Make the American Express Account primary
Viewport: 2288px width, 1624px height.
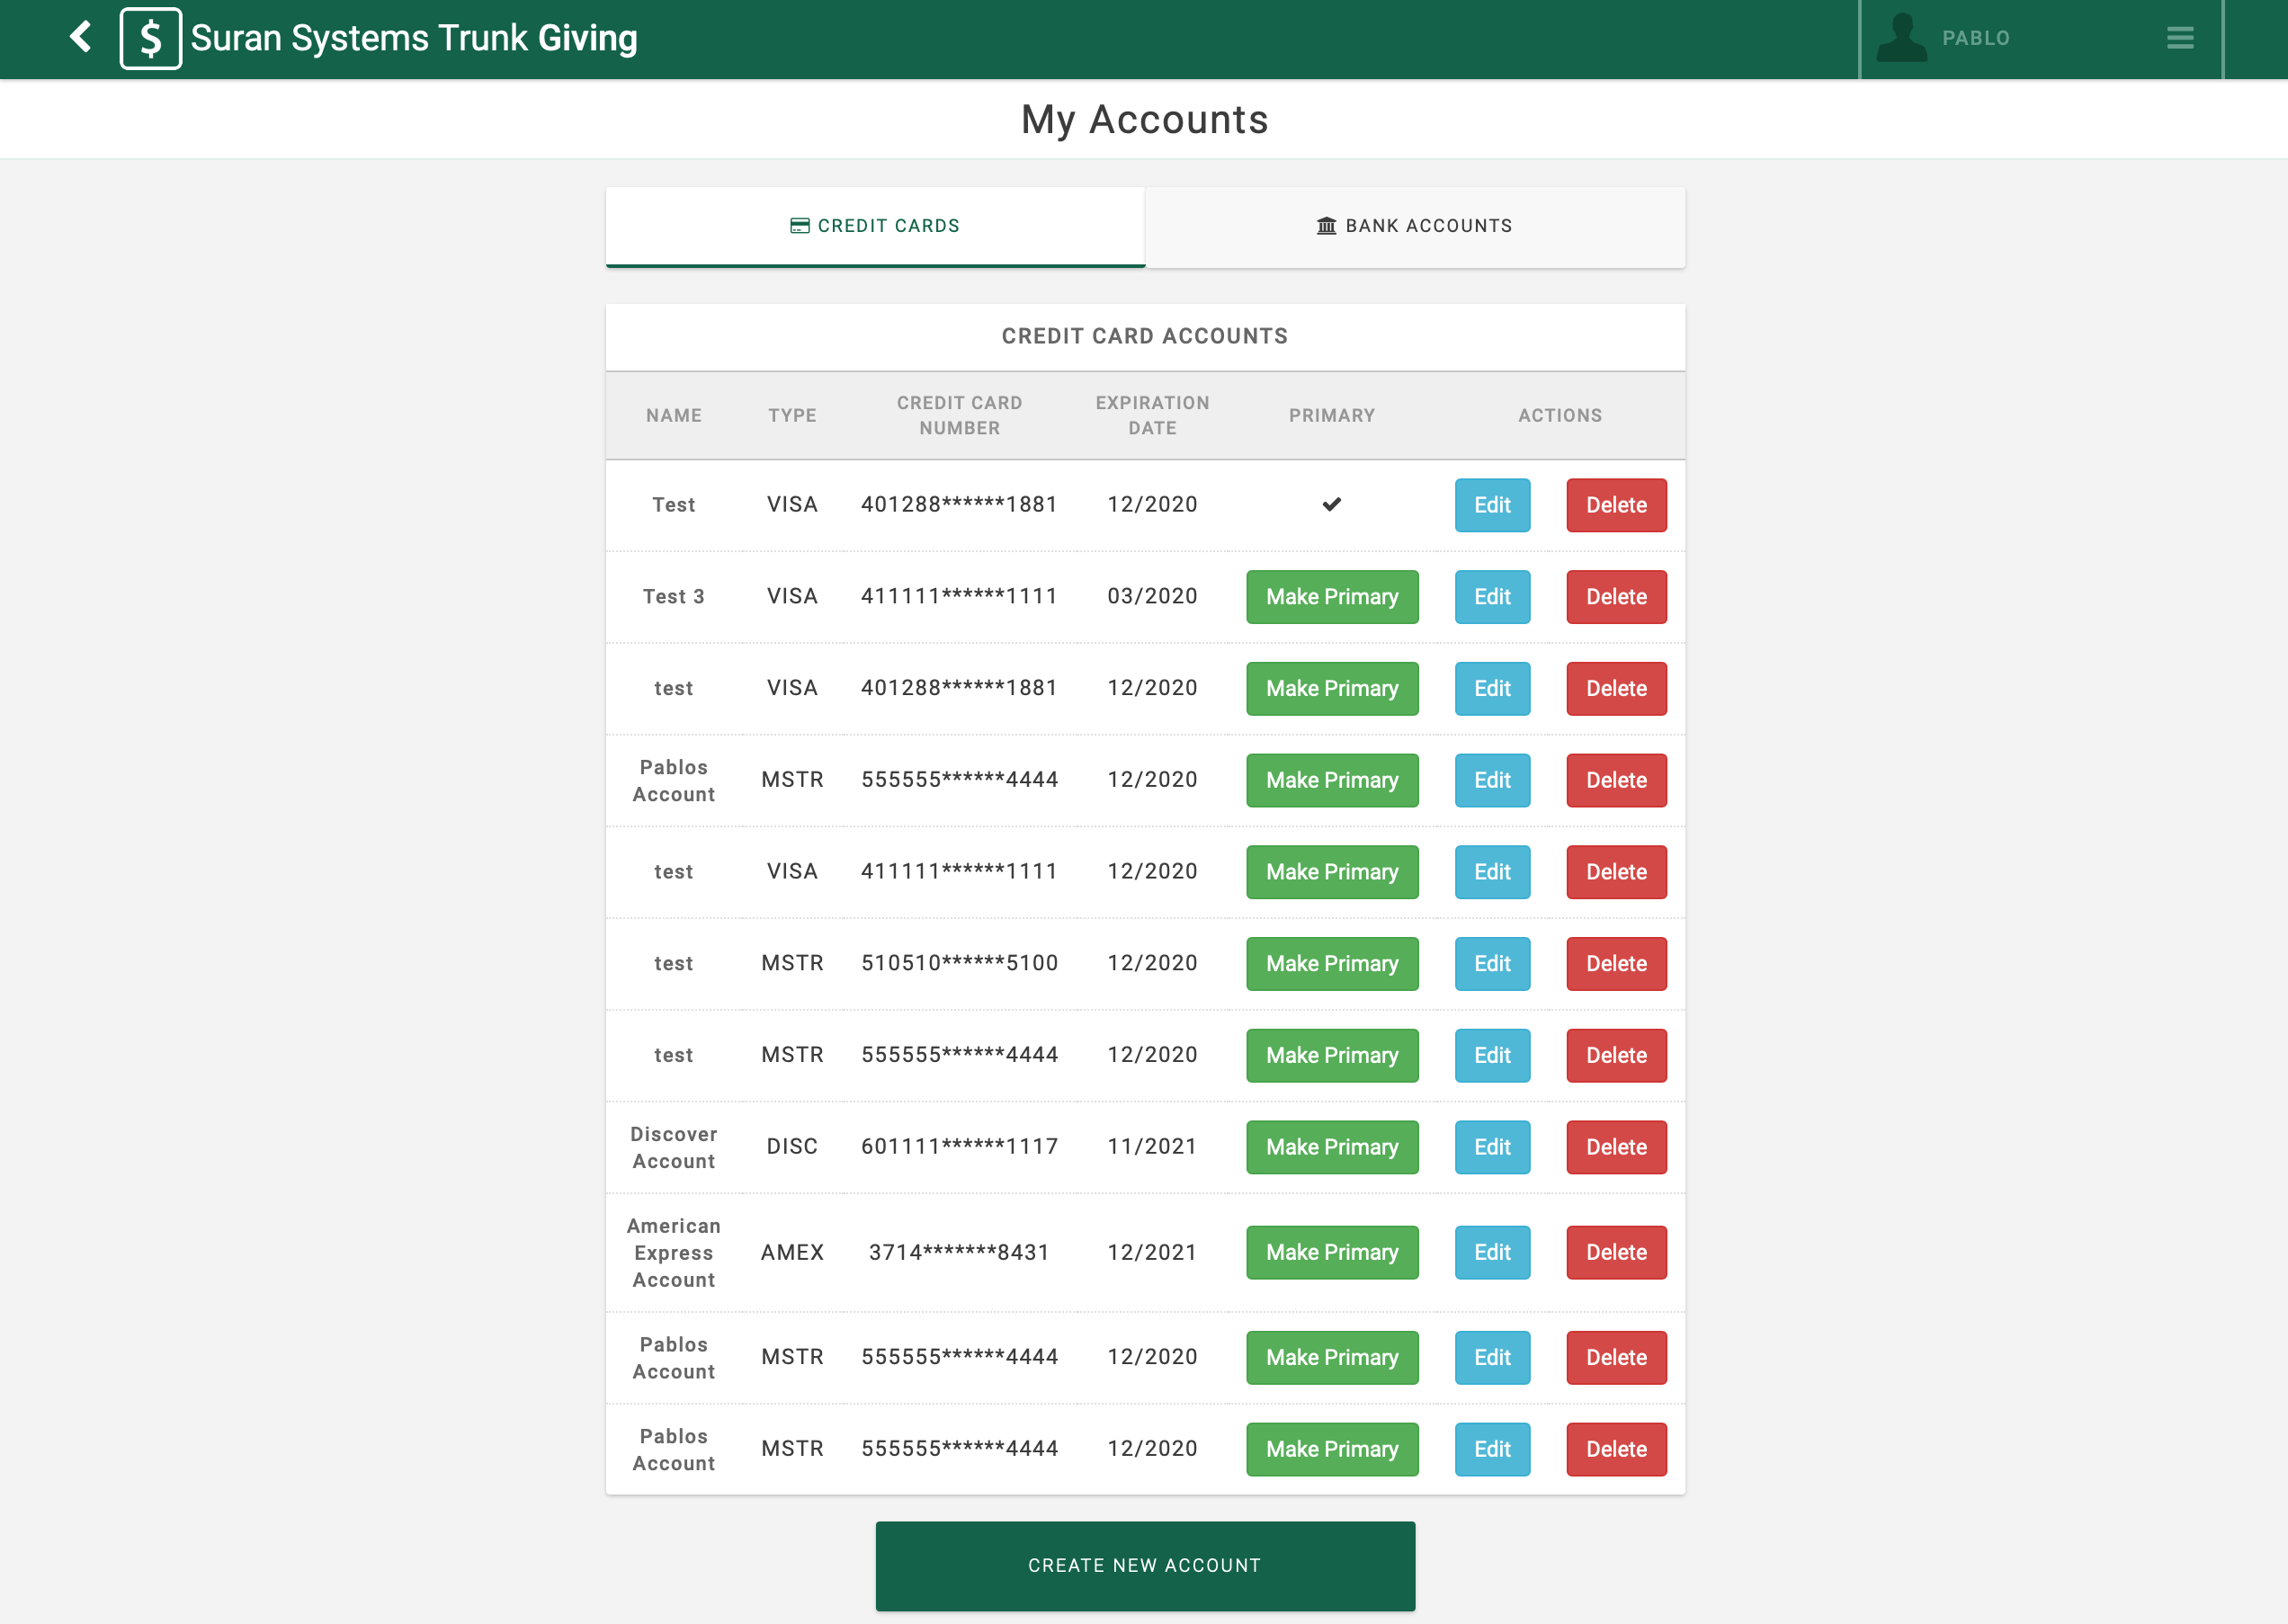click(1331, 1252)
